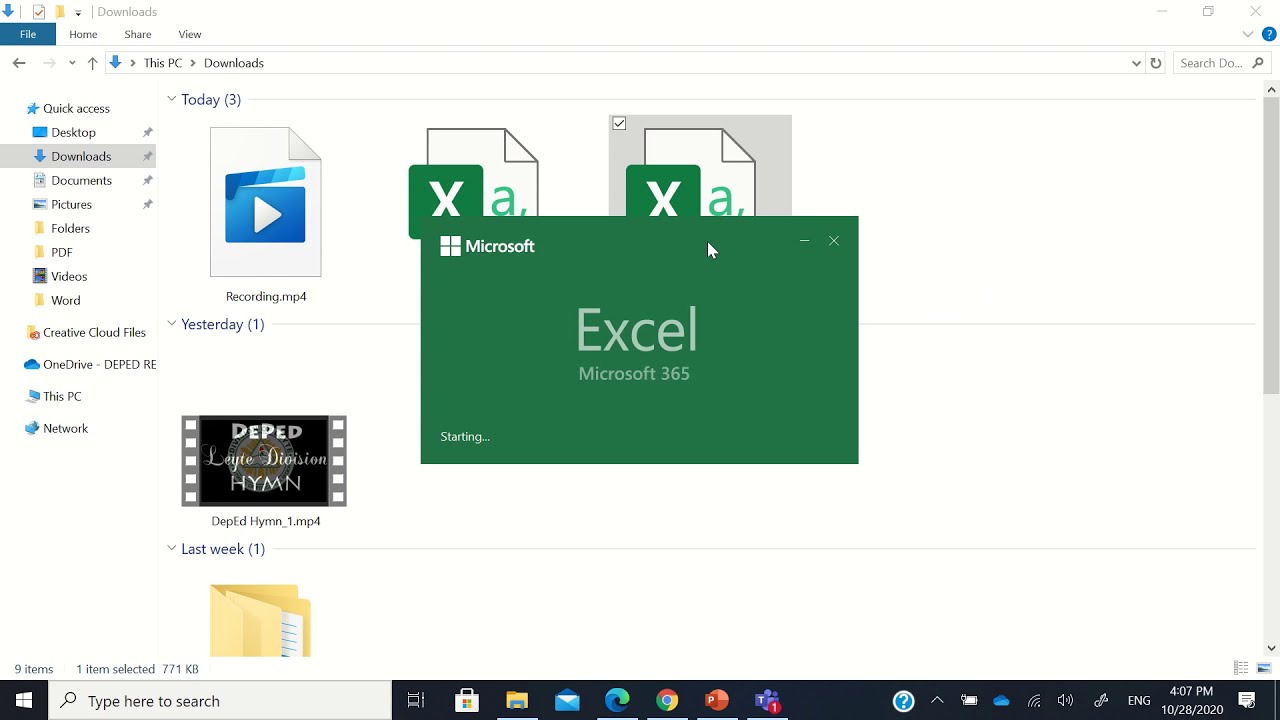
Task: Launch Google Chrome from the taskbar
Action: point(667,701)
